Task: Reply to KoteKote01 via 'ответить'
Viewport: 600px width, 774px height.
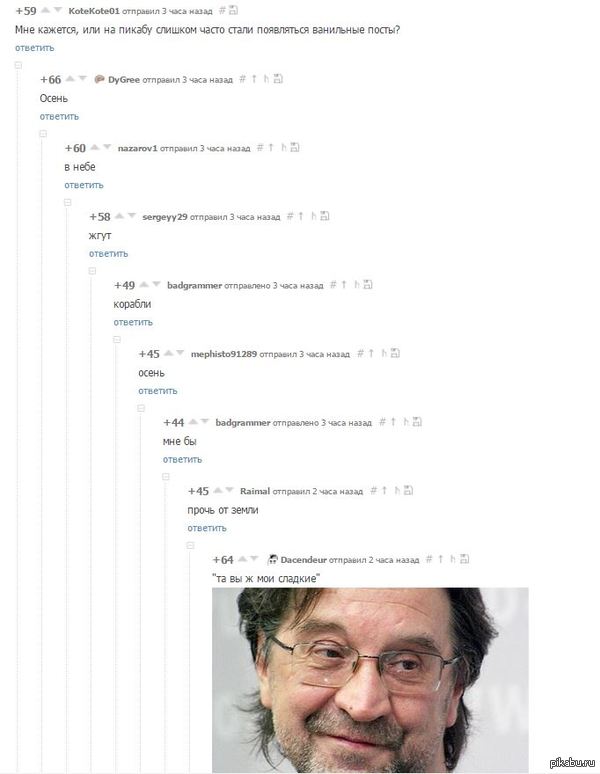Action: point(35,48)
